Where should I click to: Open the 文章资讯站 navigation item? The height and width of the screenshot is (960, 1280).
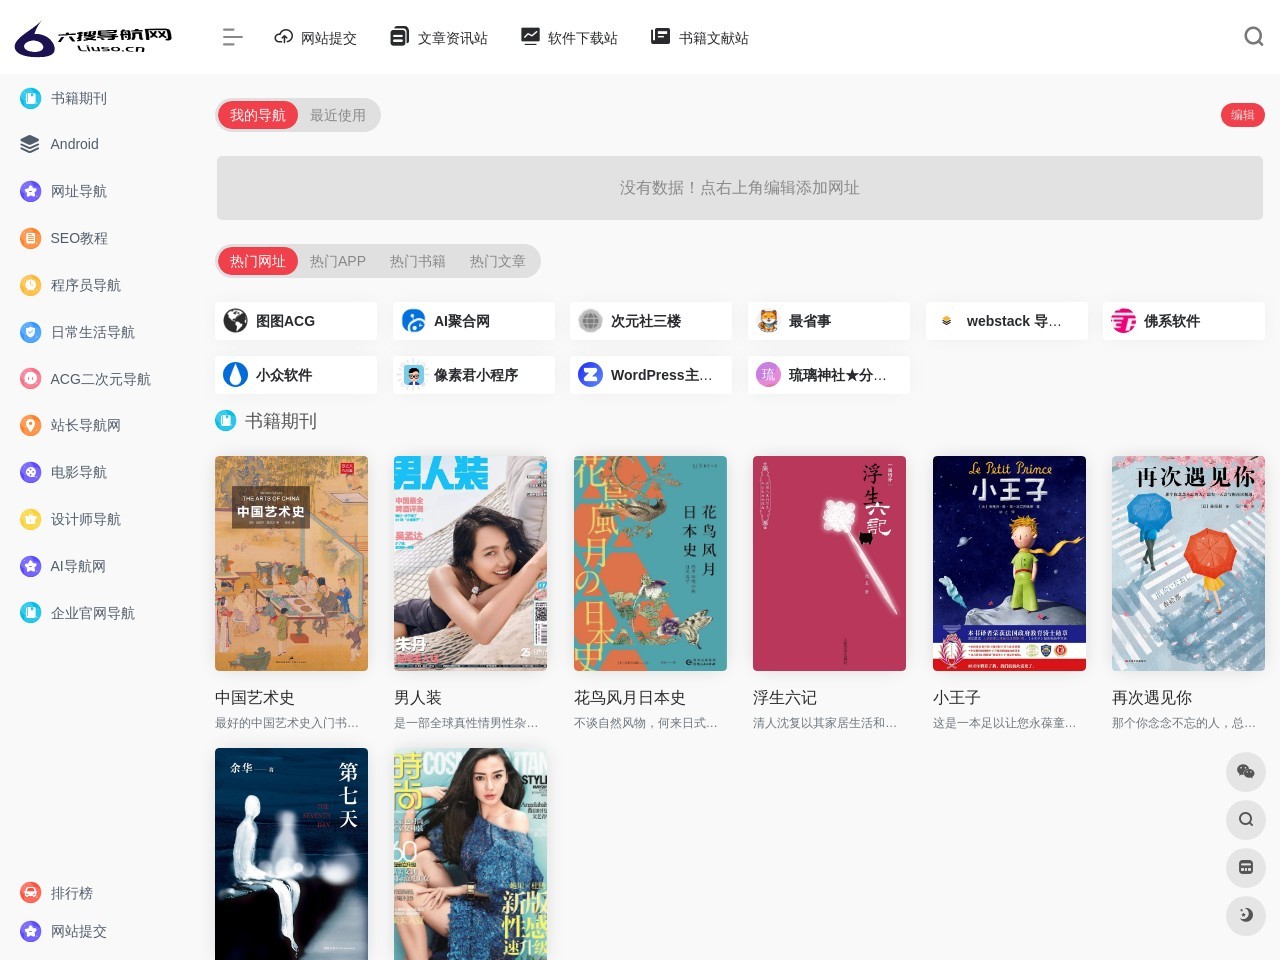(438, 37)
